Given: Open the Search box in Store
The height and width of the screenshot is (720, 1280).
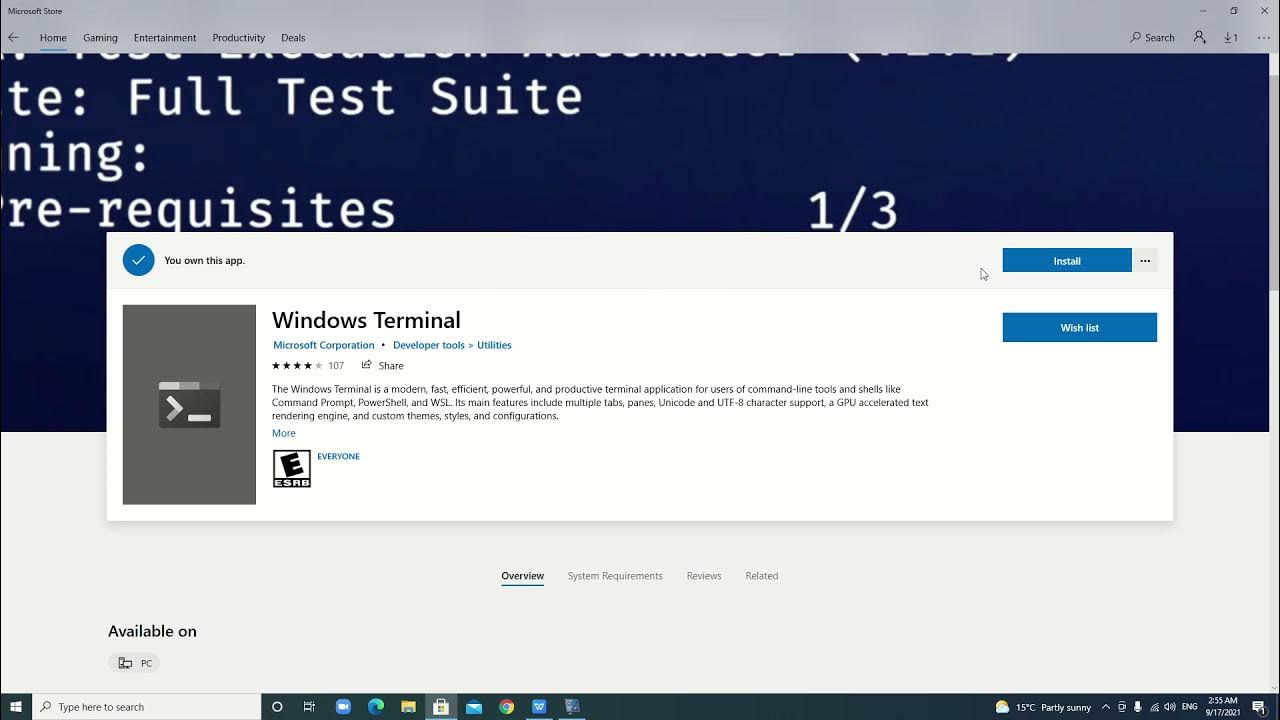Looking at the screenshot, I should 1153,38.
